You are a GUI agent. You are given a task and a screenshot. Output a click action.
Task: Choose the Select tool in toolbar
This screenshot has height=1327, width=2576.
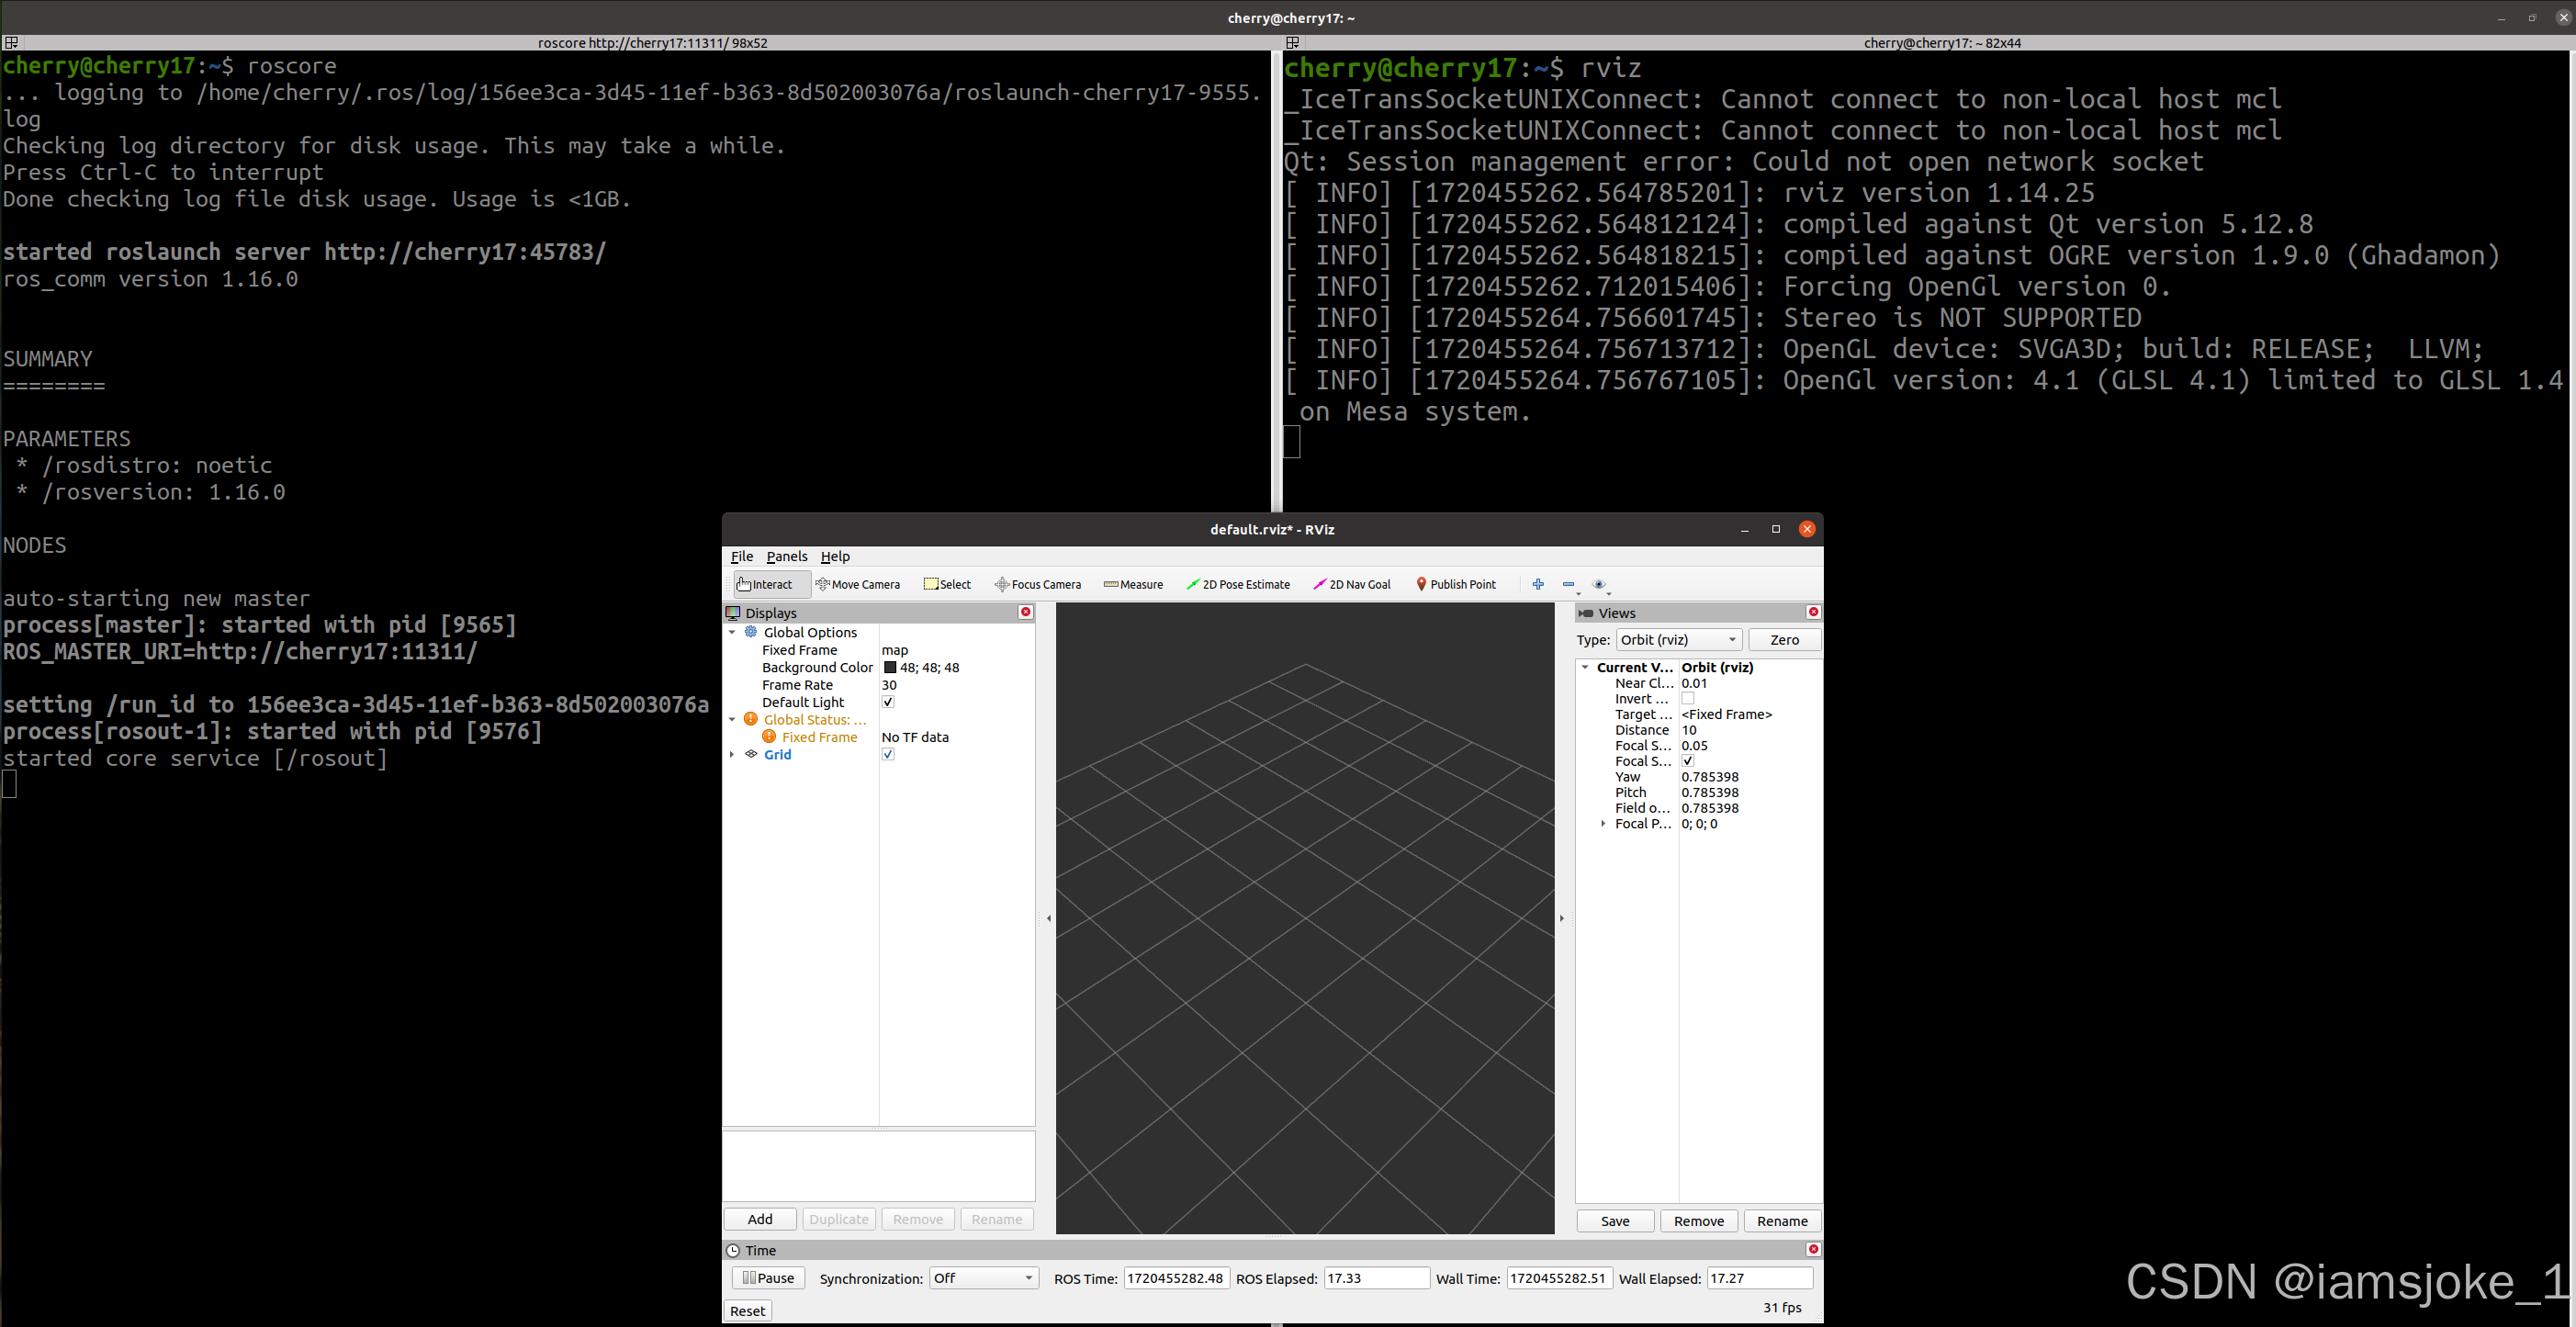947,584
